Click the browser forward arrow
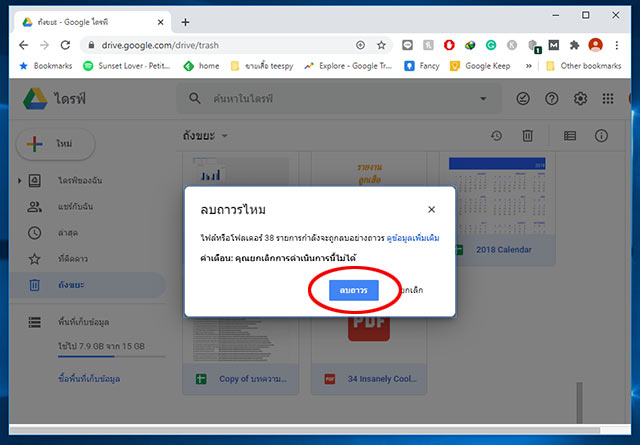 pyautogui.click(x=44, y=45)
